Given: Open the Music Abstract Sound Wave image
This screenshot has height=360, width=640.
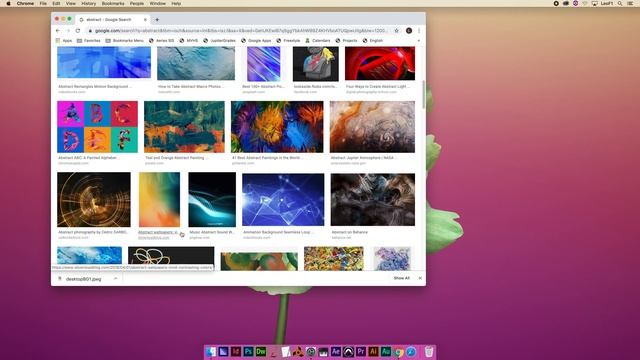Looking at the screenshot, I should (212, 200).
